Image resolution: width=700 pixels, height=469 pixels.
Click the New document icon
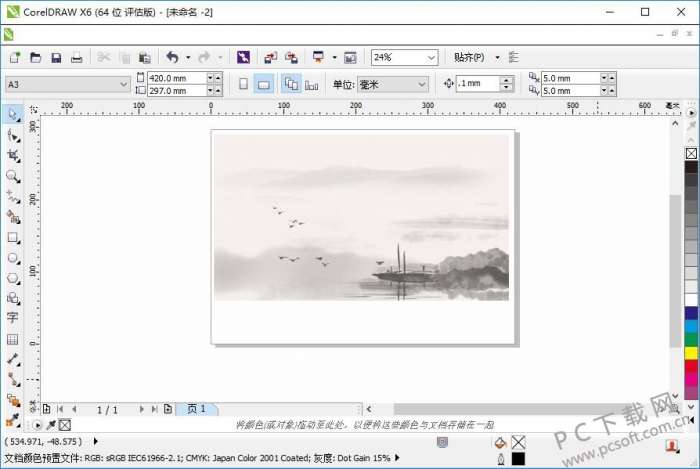(15, 58)
